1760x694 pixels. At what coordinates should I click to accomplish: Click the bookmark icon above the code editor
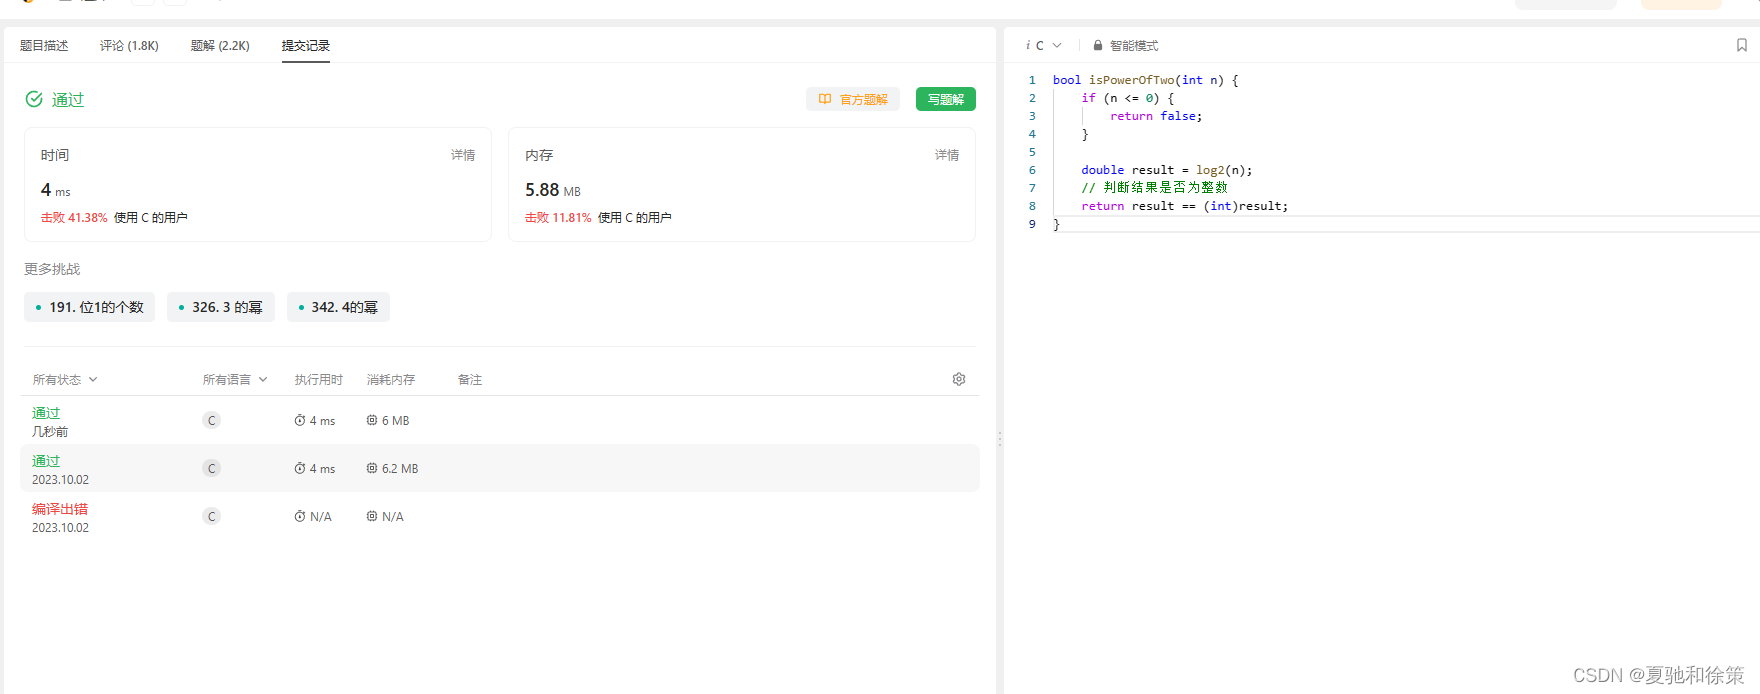(1741, 45)
